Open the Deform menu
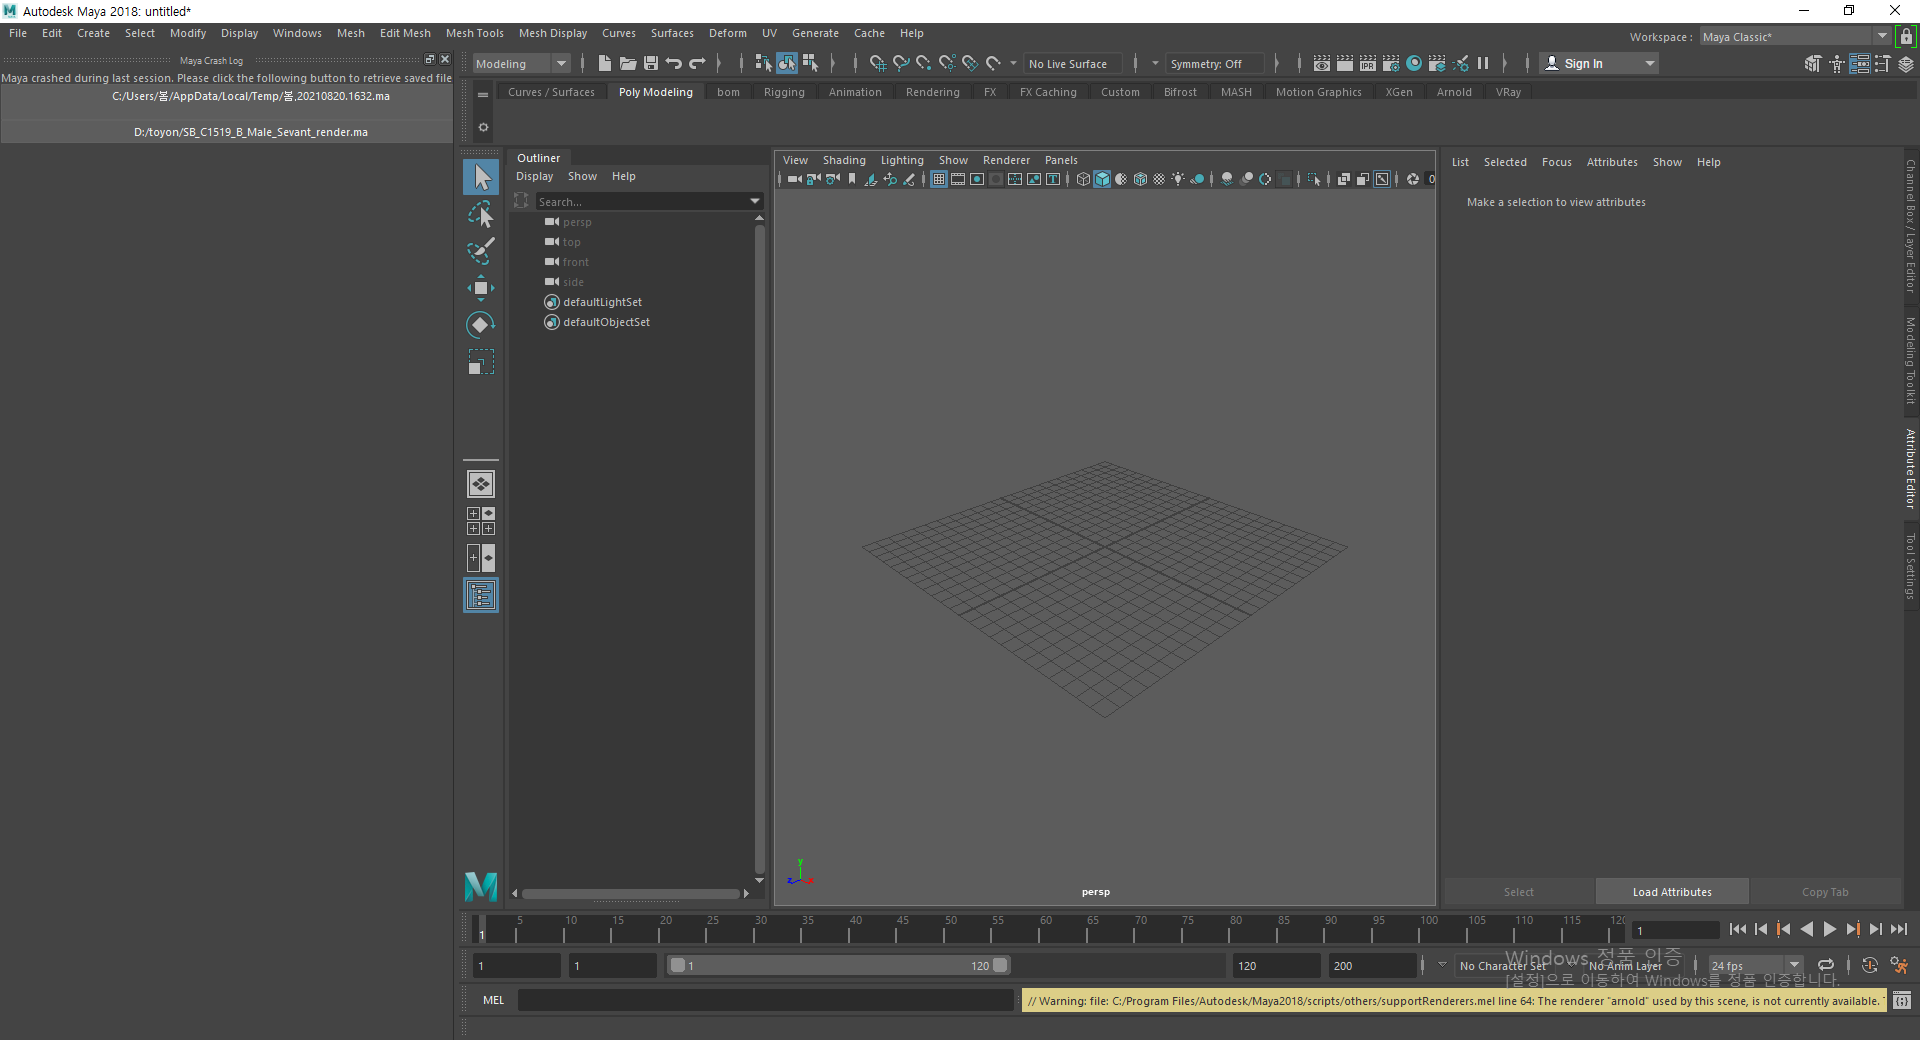Viewport: 1920px width, 1040px height. coord(727,33)
